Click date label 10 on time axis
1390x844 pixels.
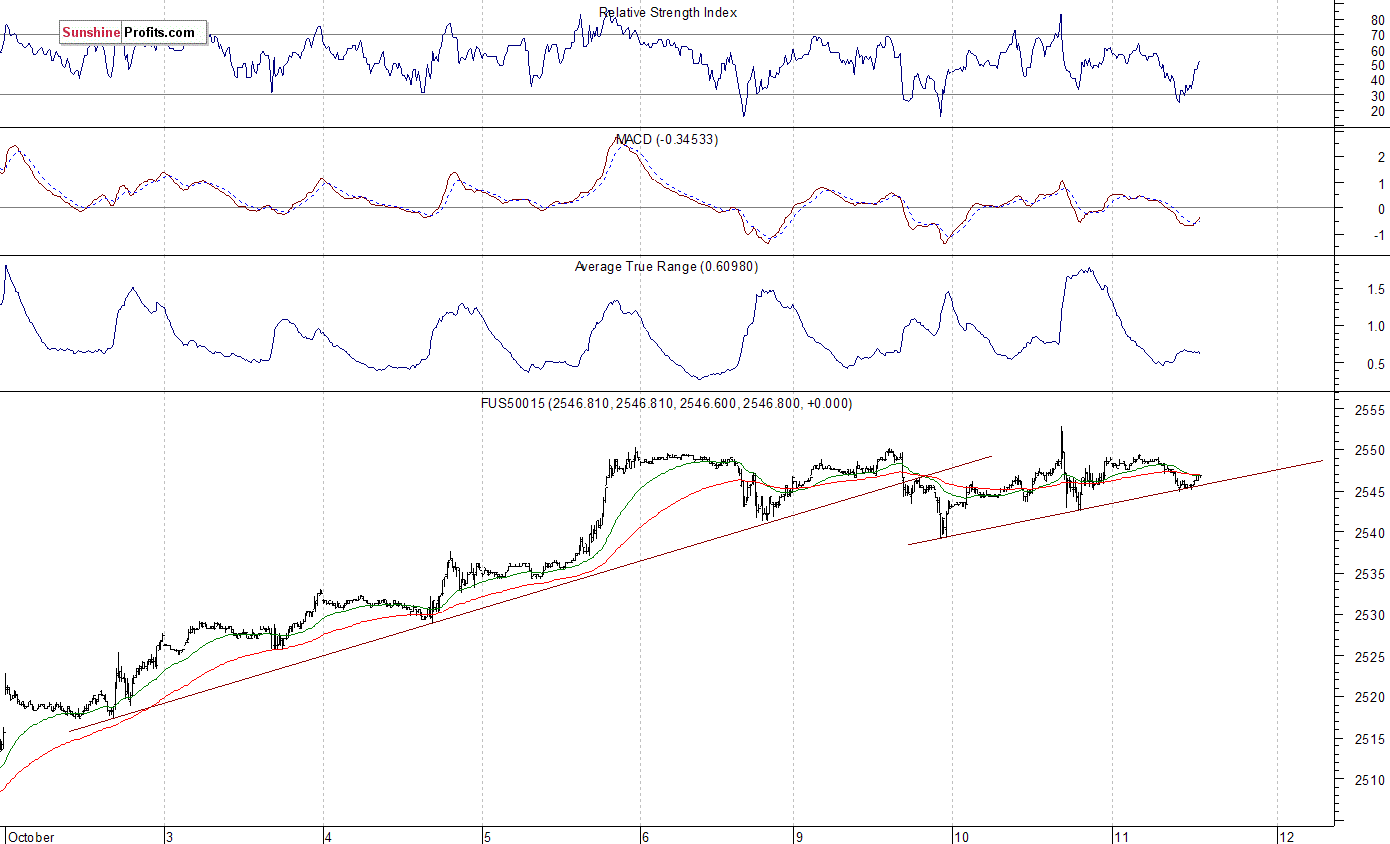tap(961, 836)
